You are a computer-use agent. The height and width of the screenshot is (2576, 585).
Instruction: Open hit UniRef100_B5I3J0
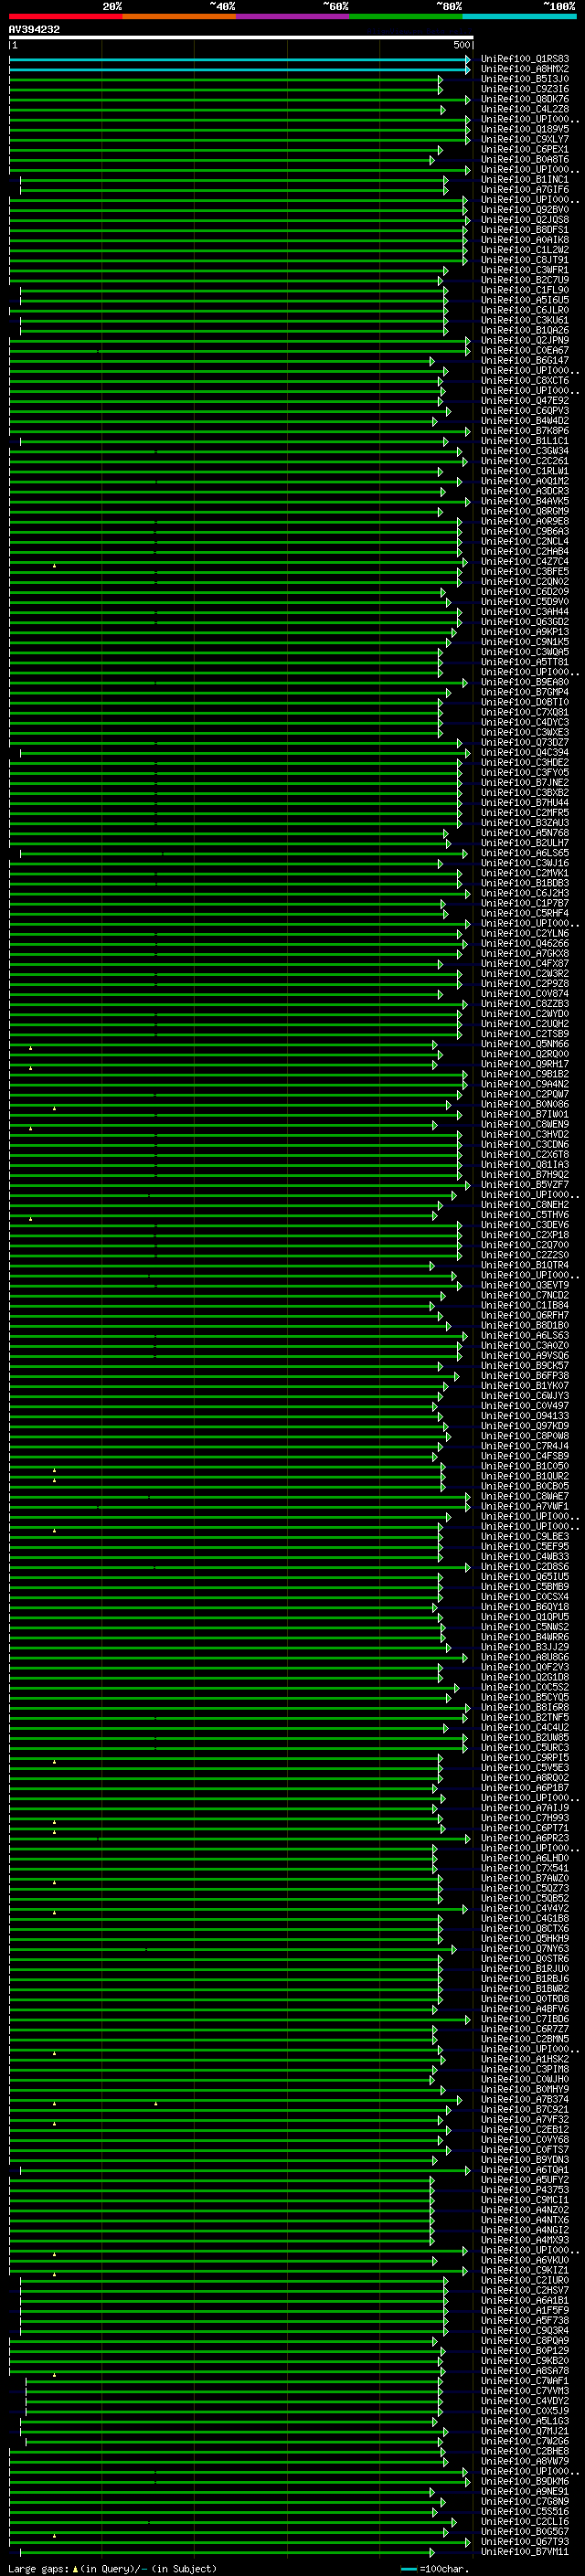(x=525, y=79)
